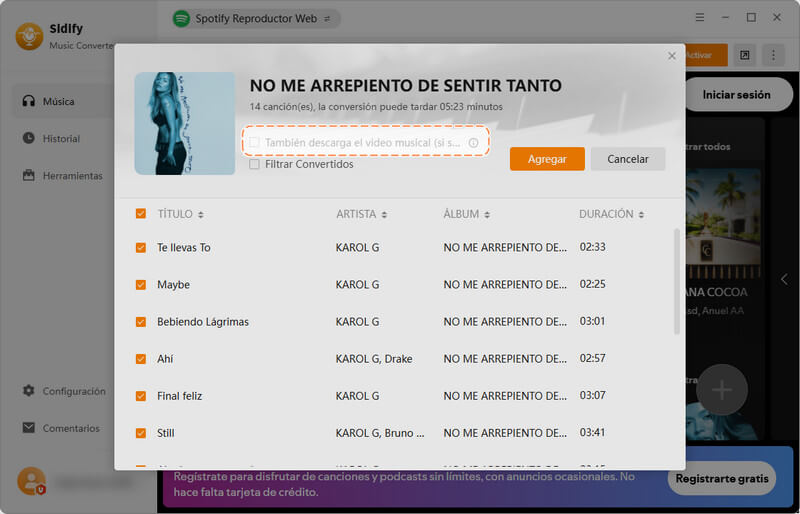Viewport: 800px width, 514px height.
Task: Select the Te llevas To title text
Action: tap(184, 248)
